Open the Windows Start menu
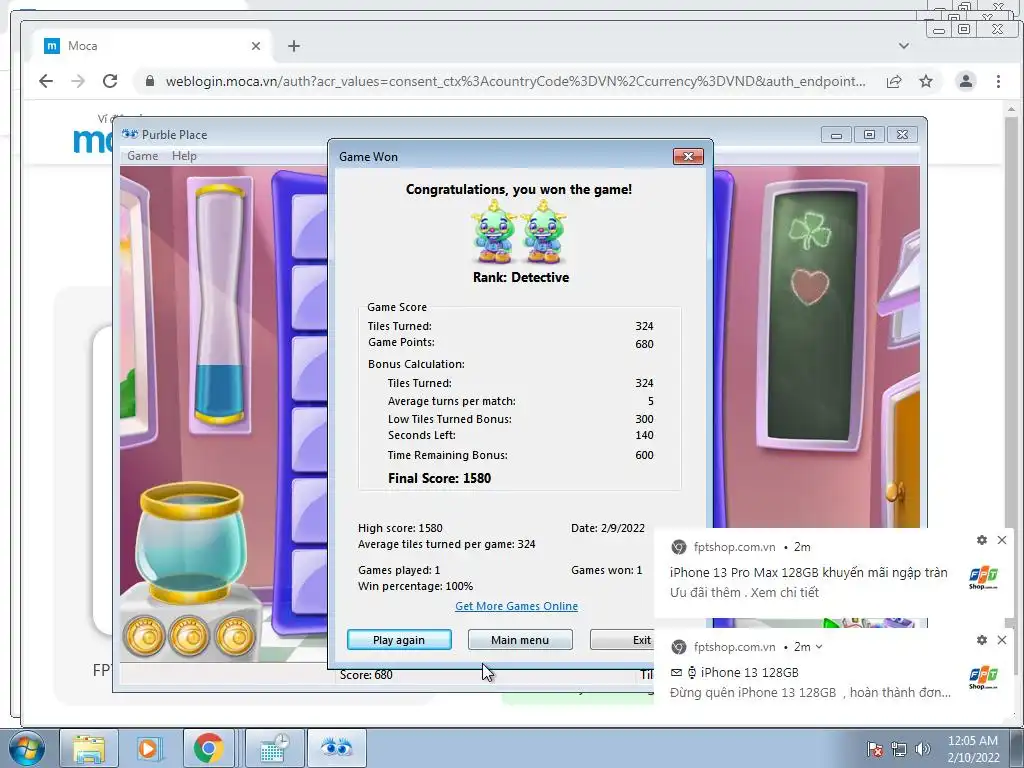 tap(26, 748)
